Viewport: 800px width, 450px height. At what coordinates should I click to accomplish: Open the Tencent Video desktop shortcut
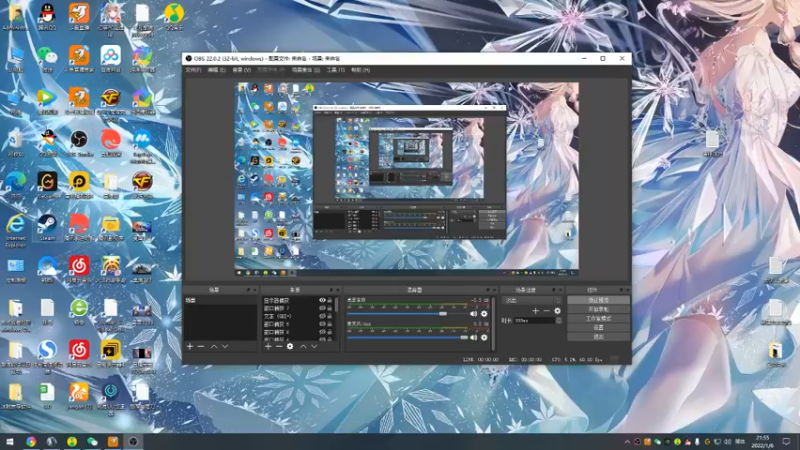(47, 100)
